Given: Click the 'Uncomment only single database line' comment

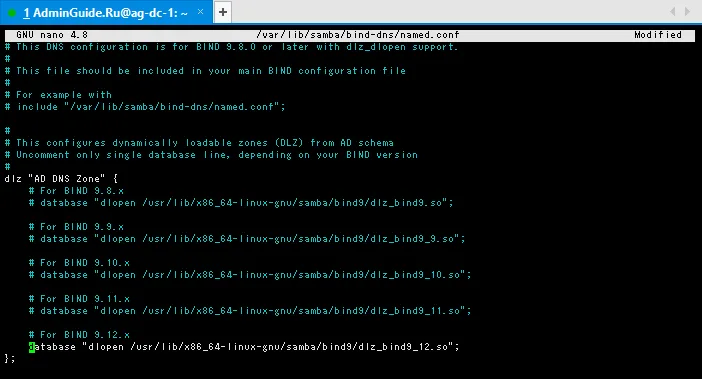Looking at the screenshot, I should click(211, 155).
